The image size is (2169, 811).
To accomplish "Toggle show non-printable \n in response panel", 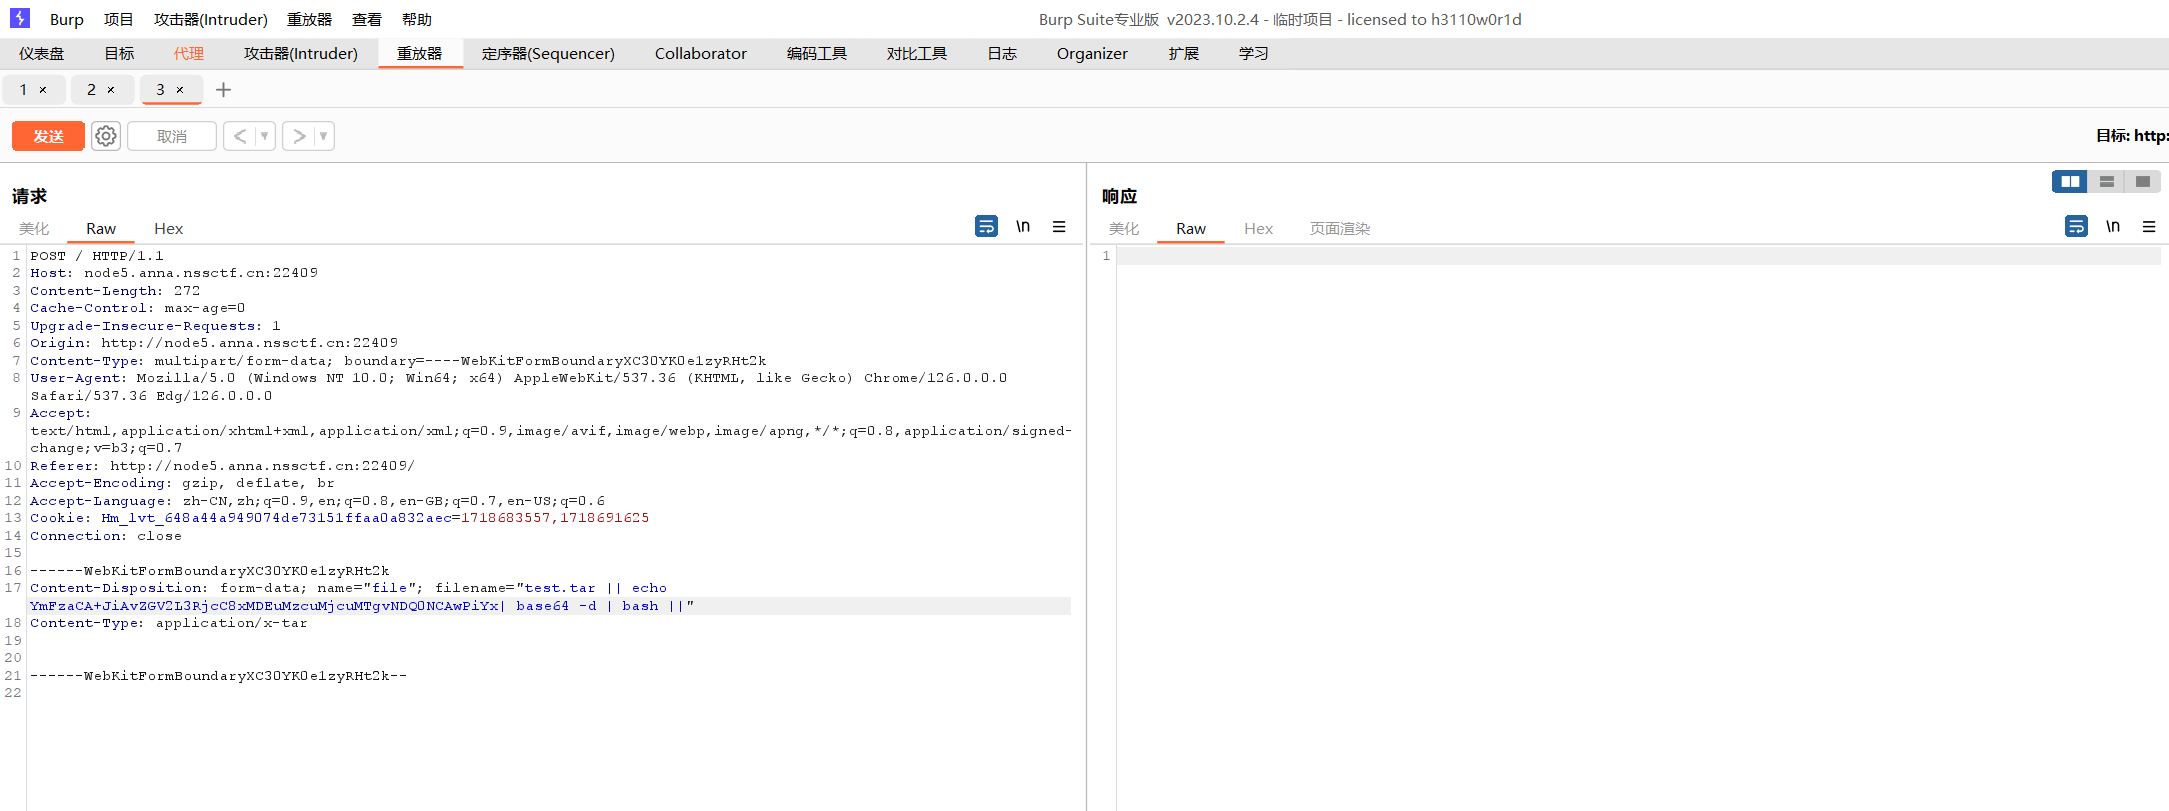I will click(x=2113, y=226).
